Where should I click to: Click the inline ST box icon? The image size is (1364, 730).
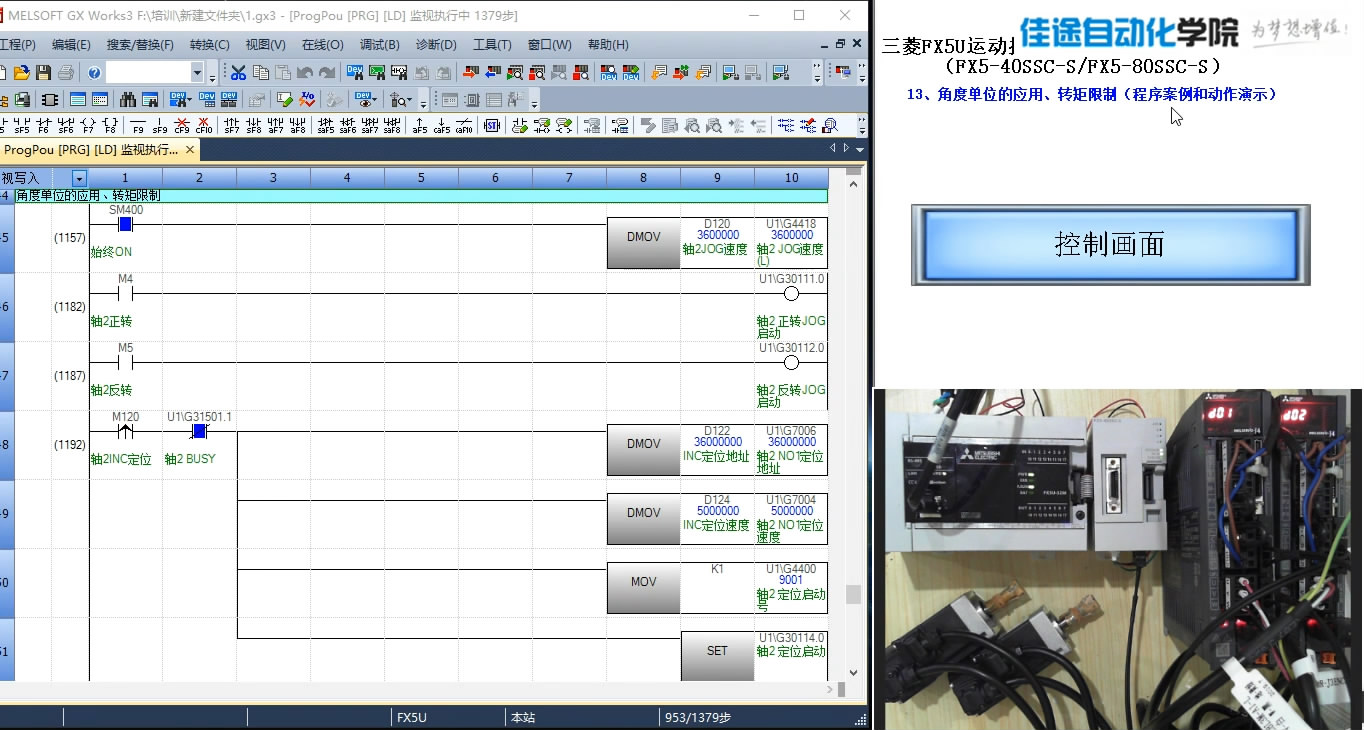pos(491,126)
